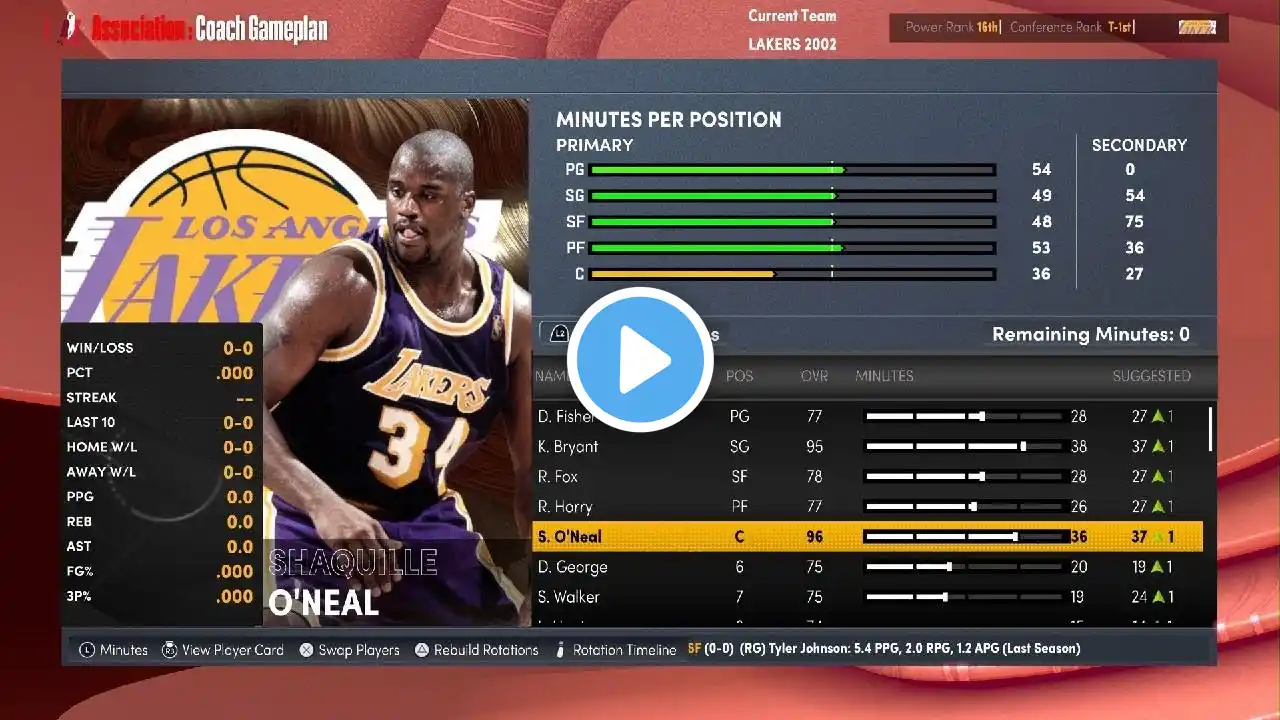Select the Minutes option label

pyautogui.click(x=125, y=650)
